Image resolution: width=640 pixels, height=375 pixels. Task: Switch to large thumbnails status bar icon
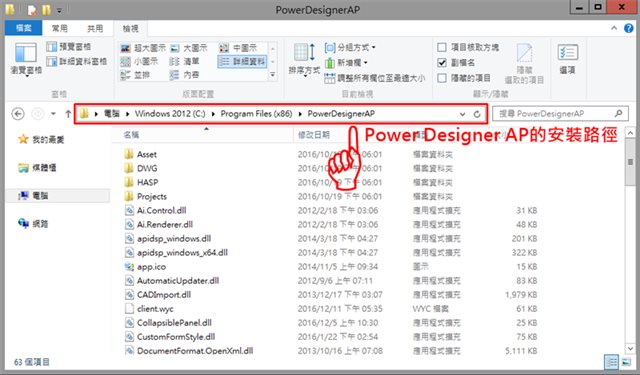click(x=626, y=362)
